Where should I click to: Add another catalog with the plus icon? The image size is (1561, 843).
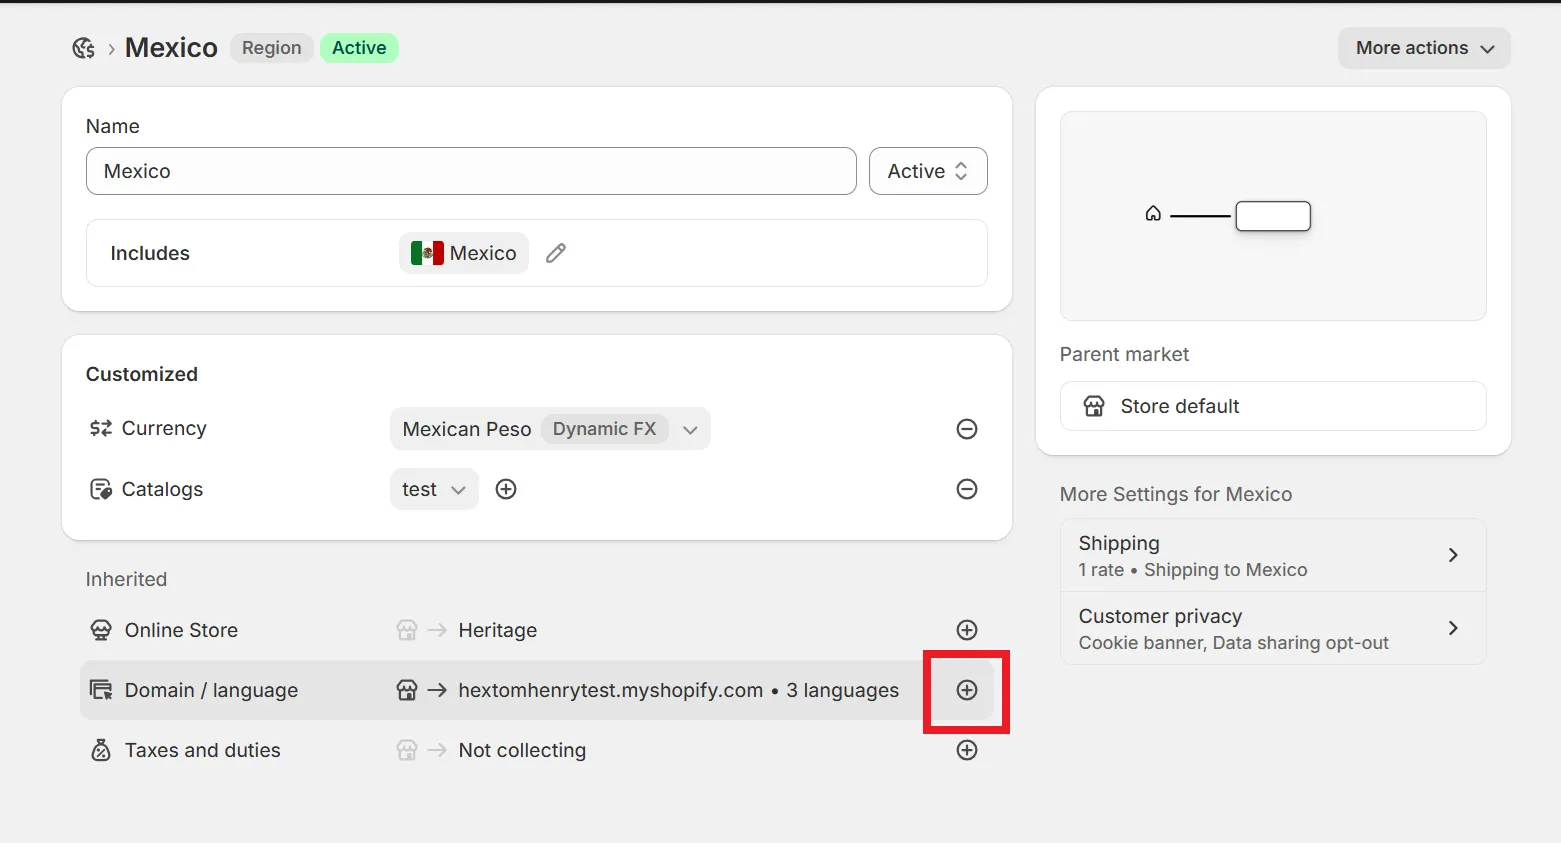pyautogui.click(x=506, y=489)
